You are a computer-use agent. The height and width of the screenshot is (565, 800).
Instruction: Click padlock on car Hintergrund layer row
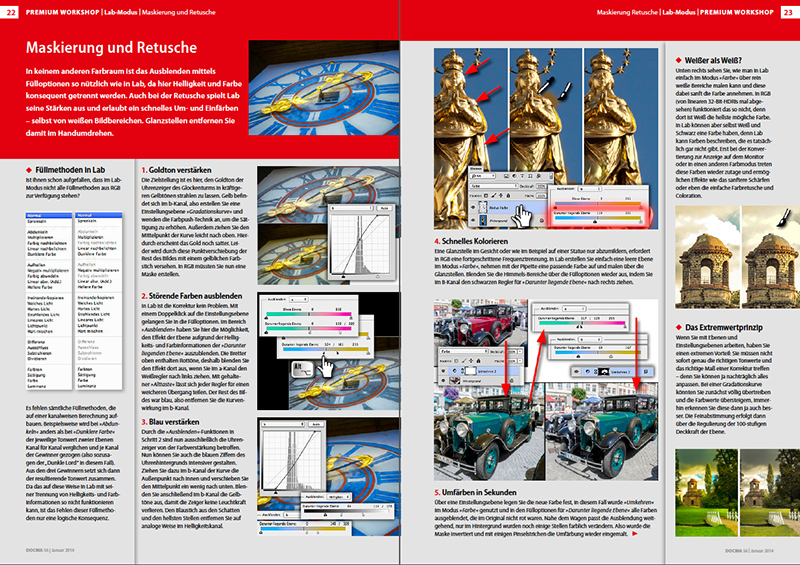[x=511, y=380]
